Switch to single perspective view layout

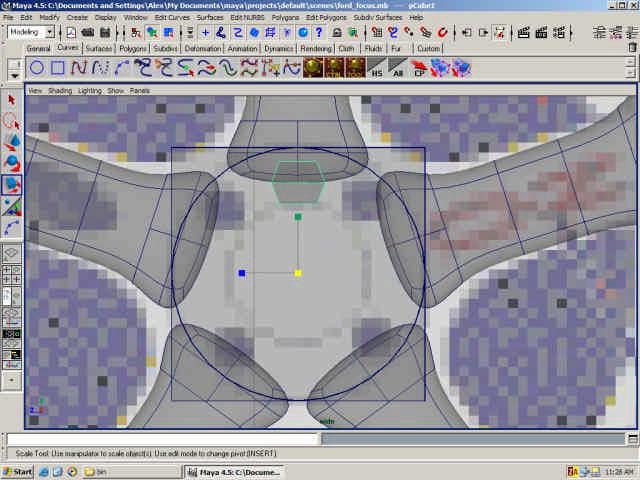(x=12, y=254)
